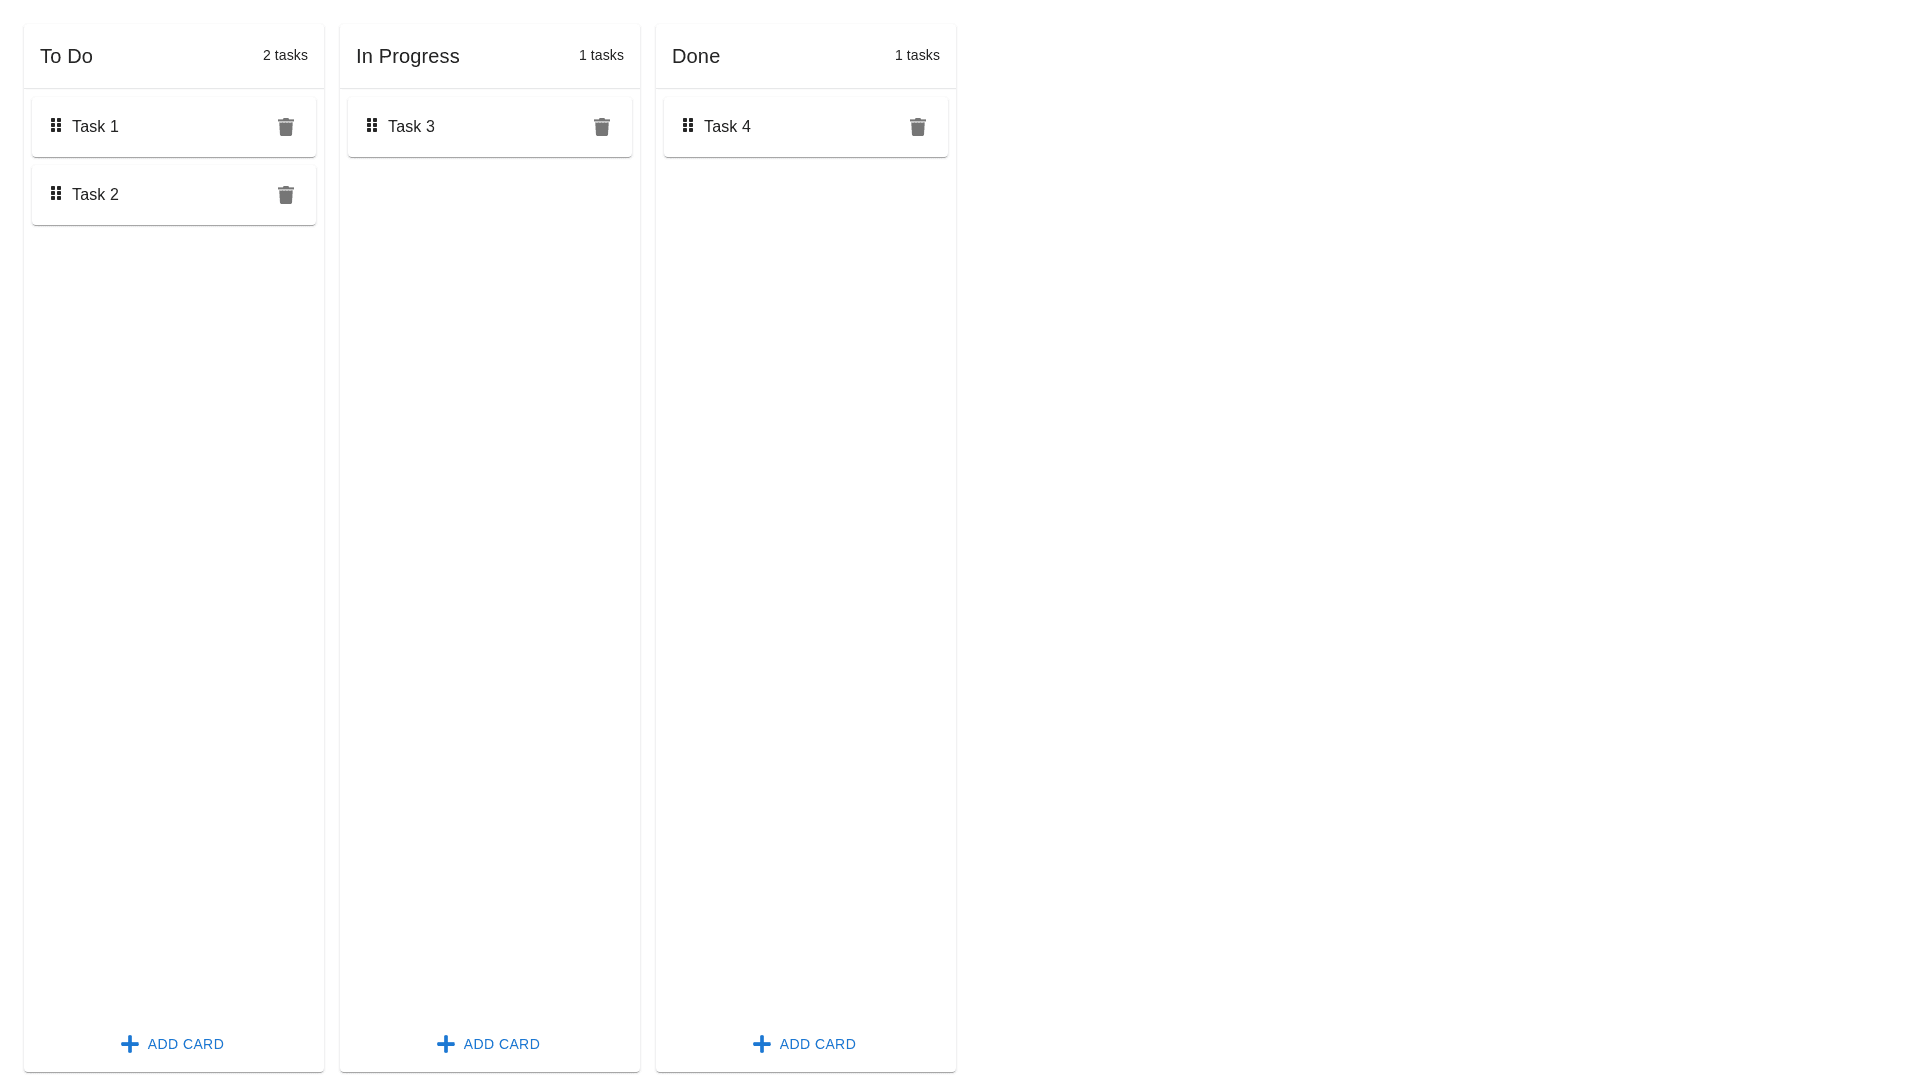Delete Task 2 with trash icon
The height and width of the screenshot is (1080, 1920).
[286, 195]
